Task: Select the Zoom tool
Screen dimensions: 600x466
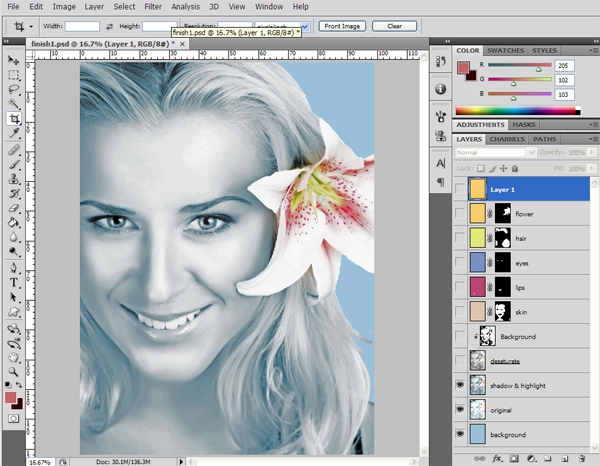Action: click(13, 371)
